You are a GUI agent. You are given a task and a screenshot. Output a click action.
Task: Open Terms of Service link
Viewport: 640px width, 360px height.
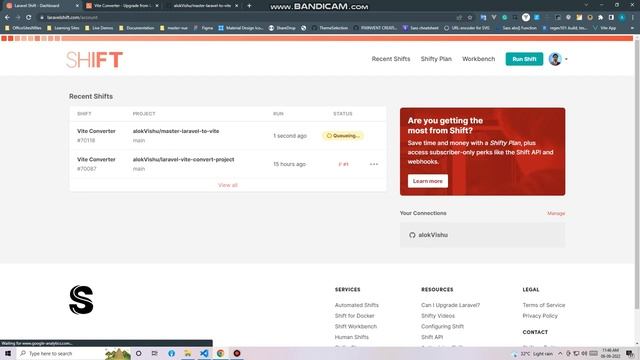(x=544, y=305)
